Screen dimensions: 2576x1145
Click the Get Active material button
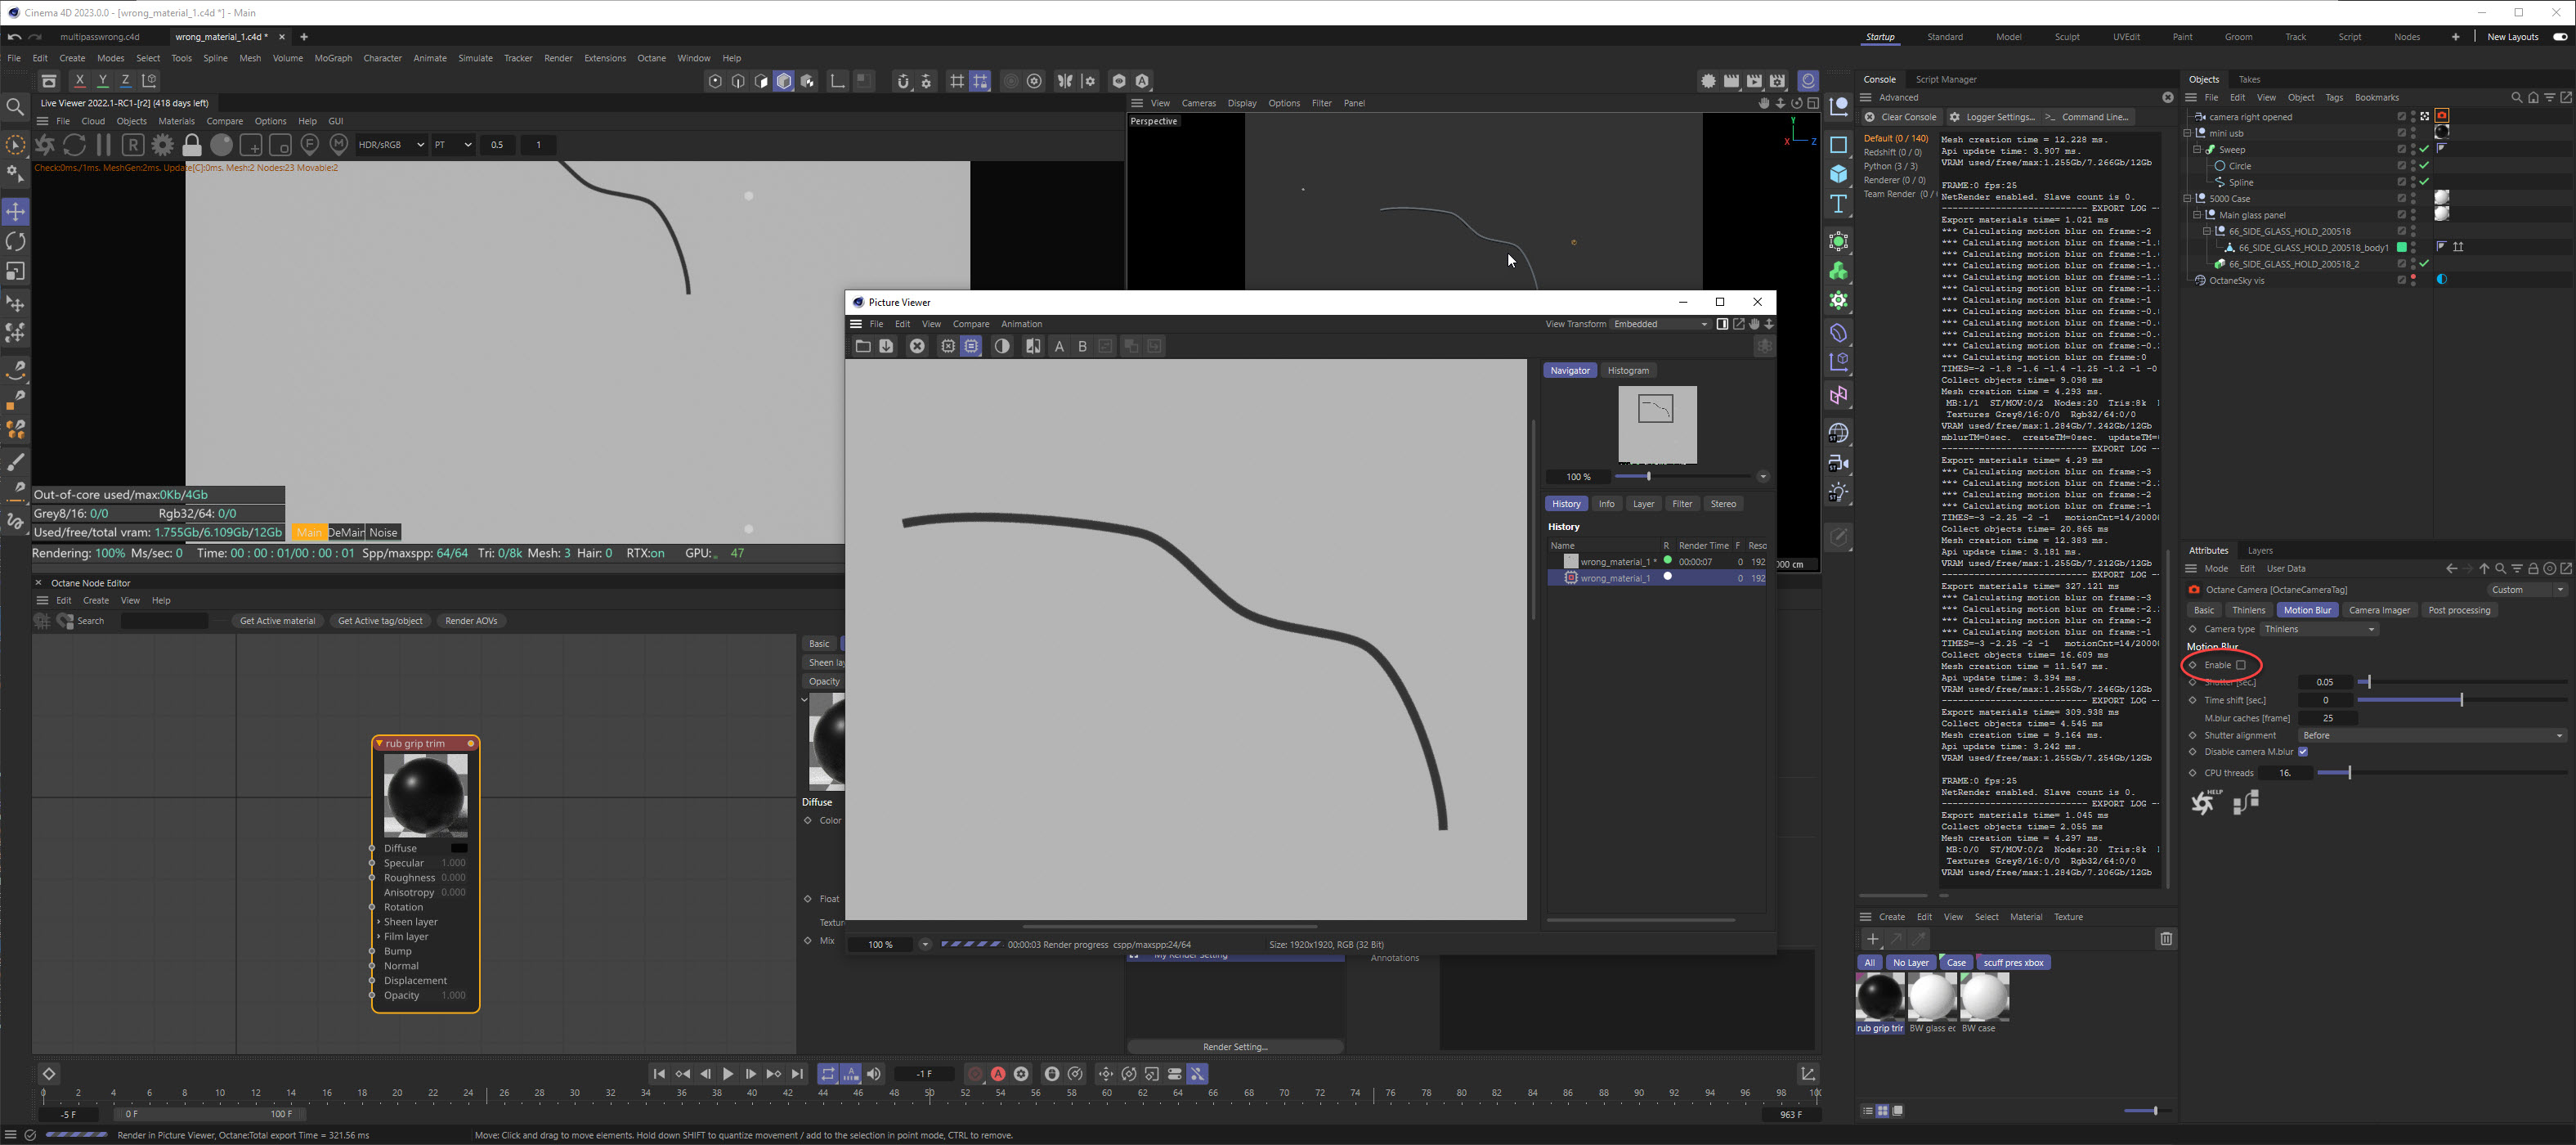(277, 621)
